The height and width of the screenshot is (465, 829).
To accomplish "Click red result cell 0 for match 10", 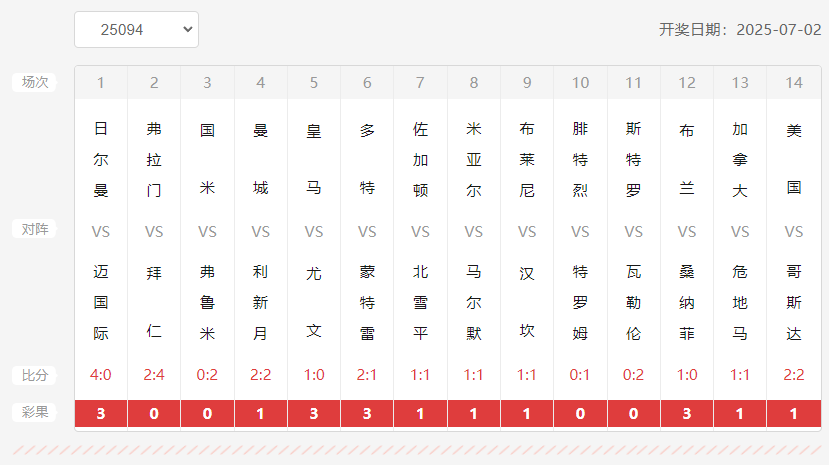I will coord(580,413).
